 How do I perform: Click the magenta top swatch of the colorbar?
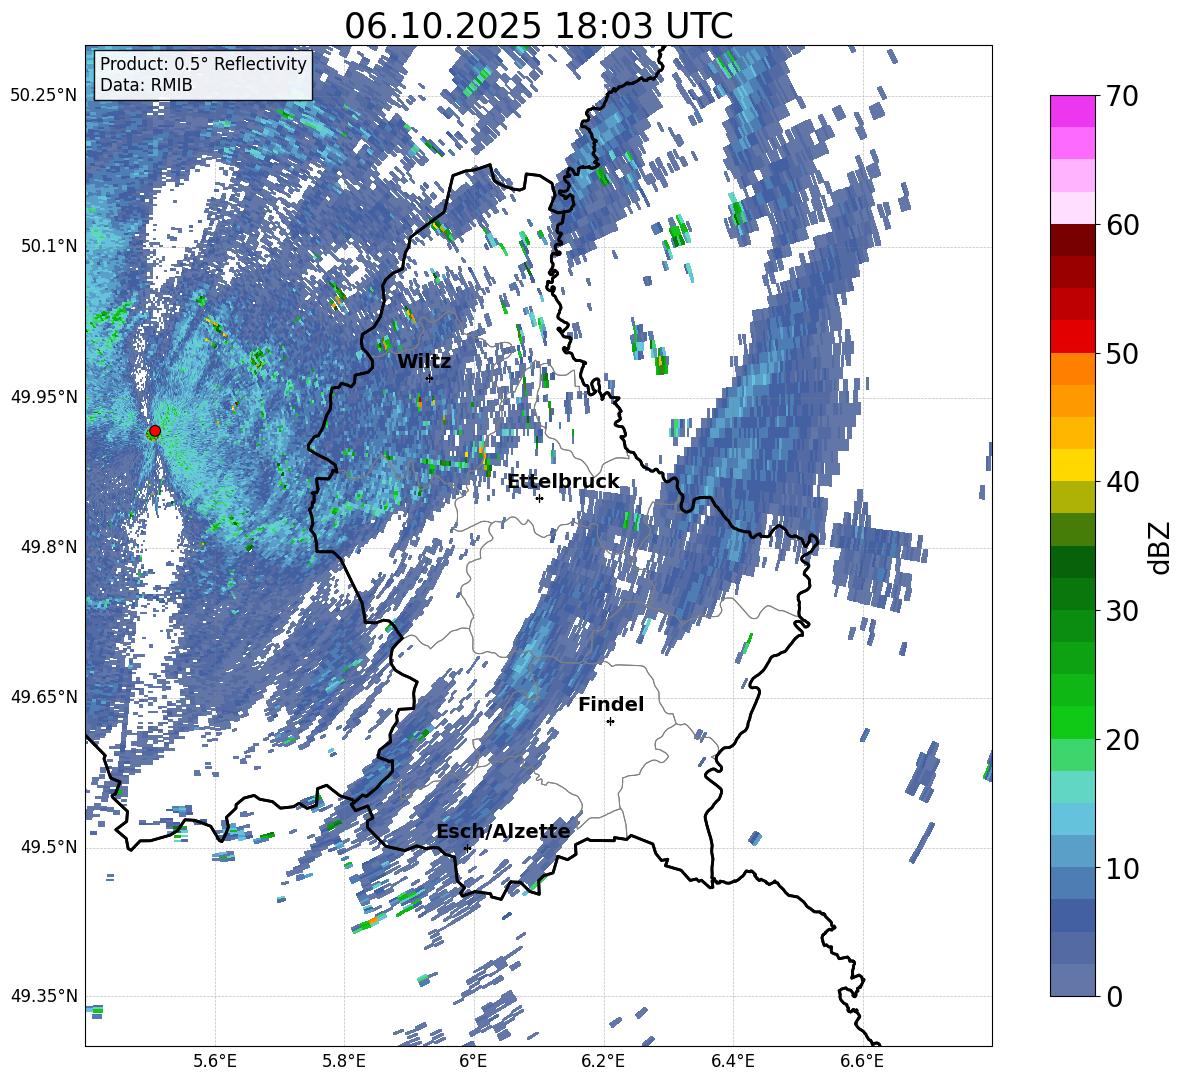(1073, 111)
